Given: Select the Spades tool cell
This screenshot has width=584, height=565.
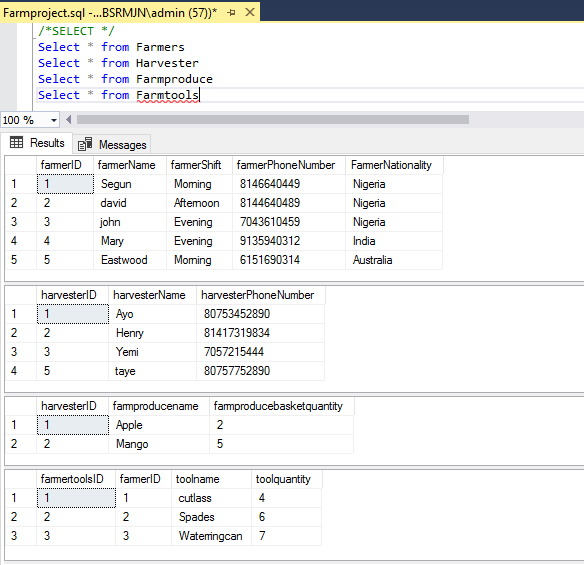Looking at the screenshot, I should 212,517.
